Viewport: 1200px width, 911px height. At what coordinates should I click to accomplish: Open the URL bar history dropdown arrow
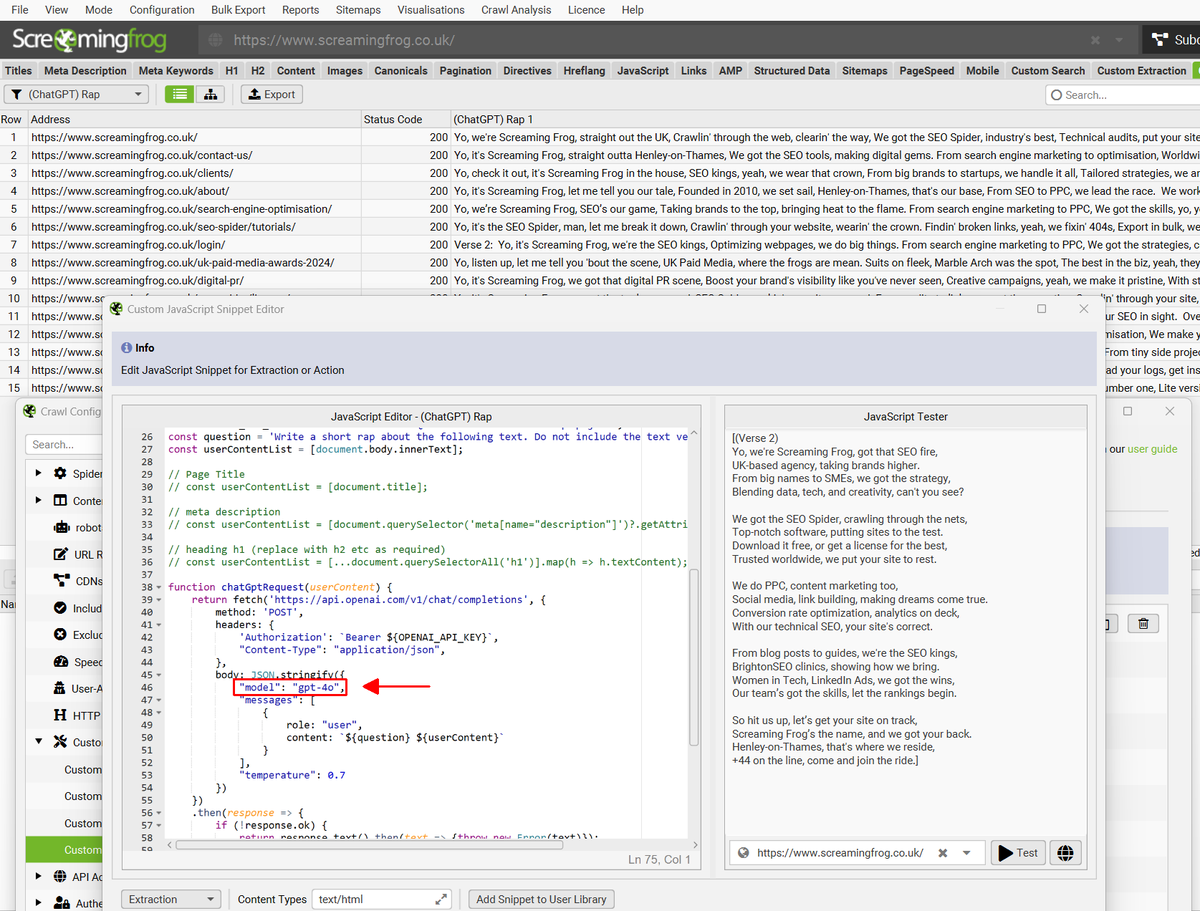click(x=1119, y=41)
